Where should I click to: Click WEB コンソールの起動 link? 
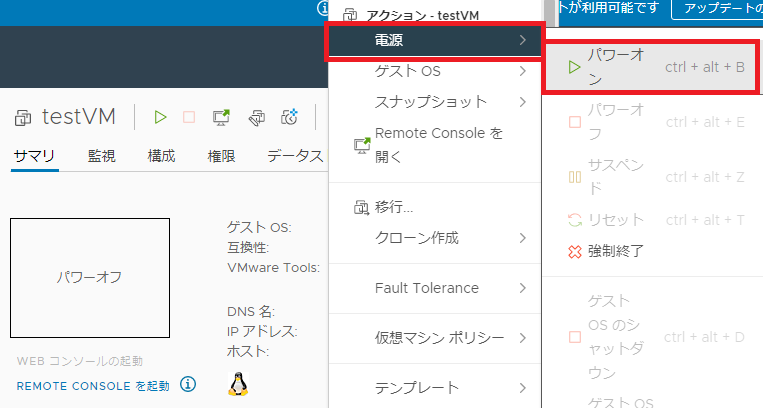[80, 361]
